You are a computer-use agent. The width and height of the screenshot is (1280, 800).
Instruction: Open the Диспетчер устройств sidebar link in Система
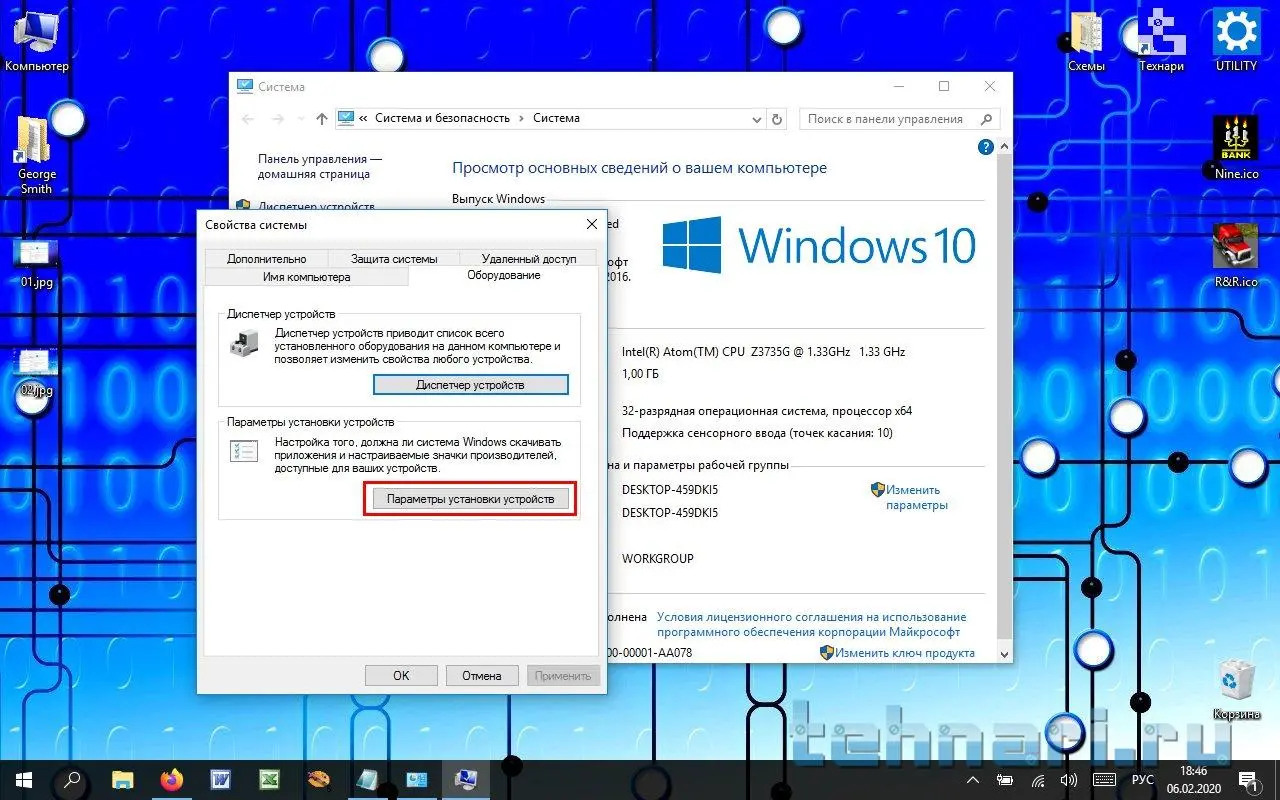316,205
